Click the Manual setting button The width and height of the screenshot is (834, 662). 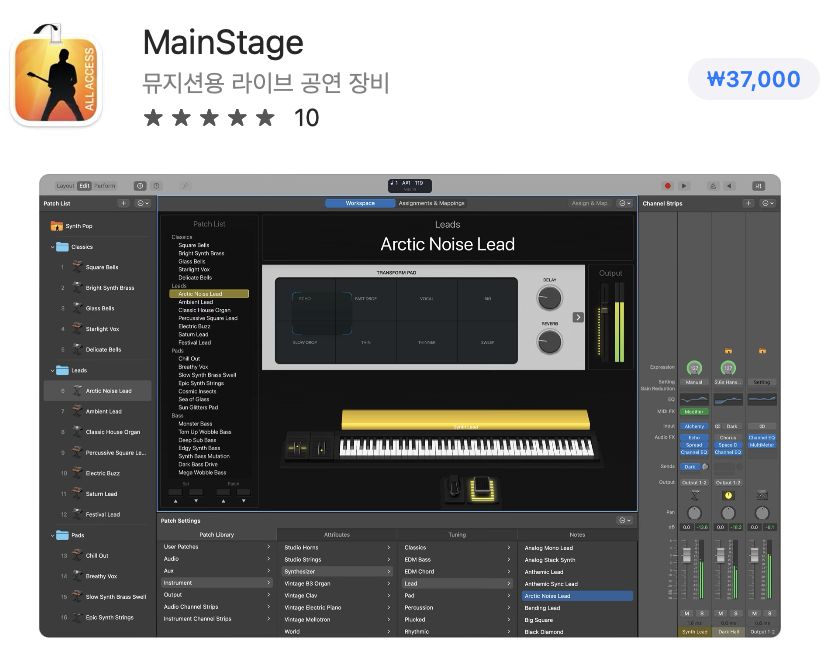tap(694, 382)
